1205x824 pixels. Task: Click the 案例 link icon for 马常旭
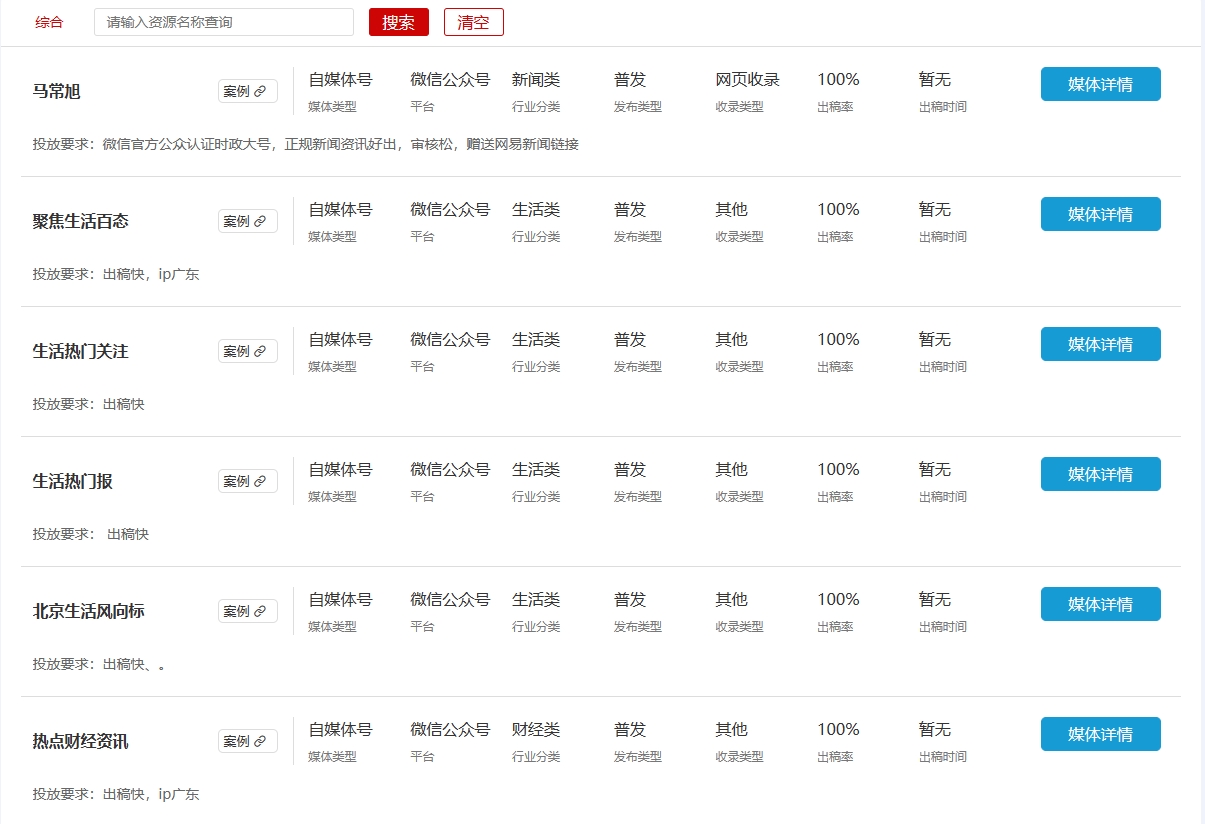(x=260, y=92)
